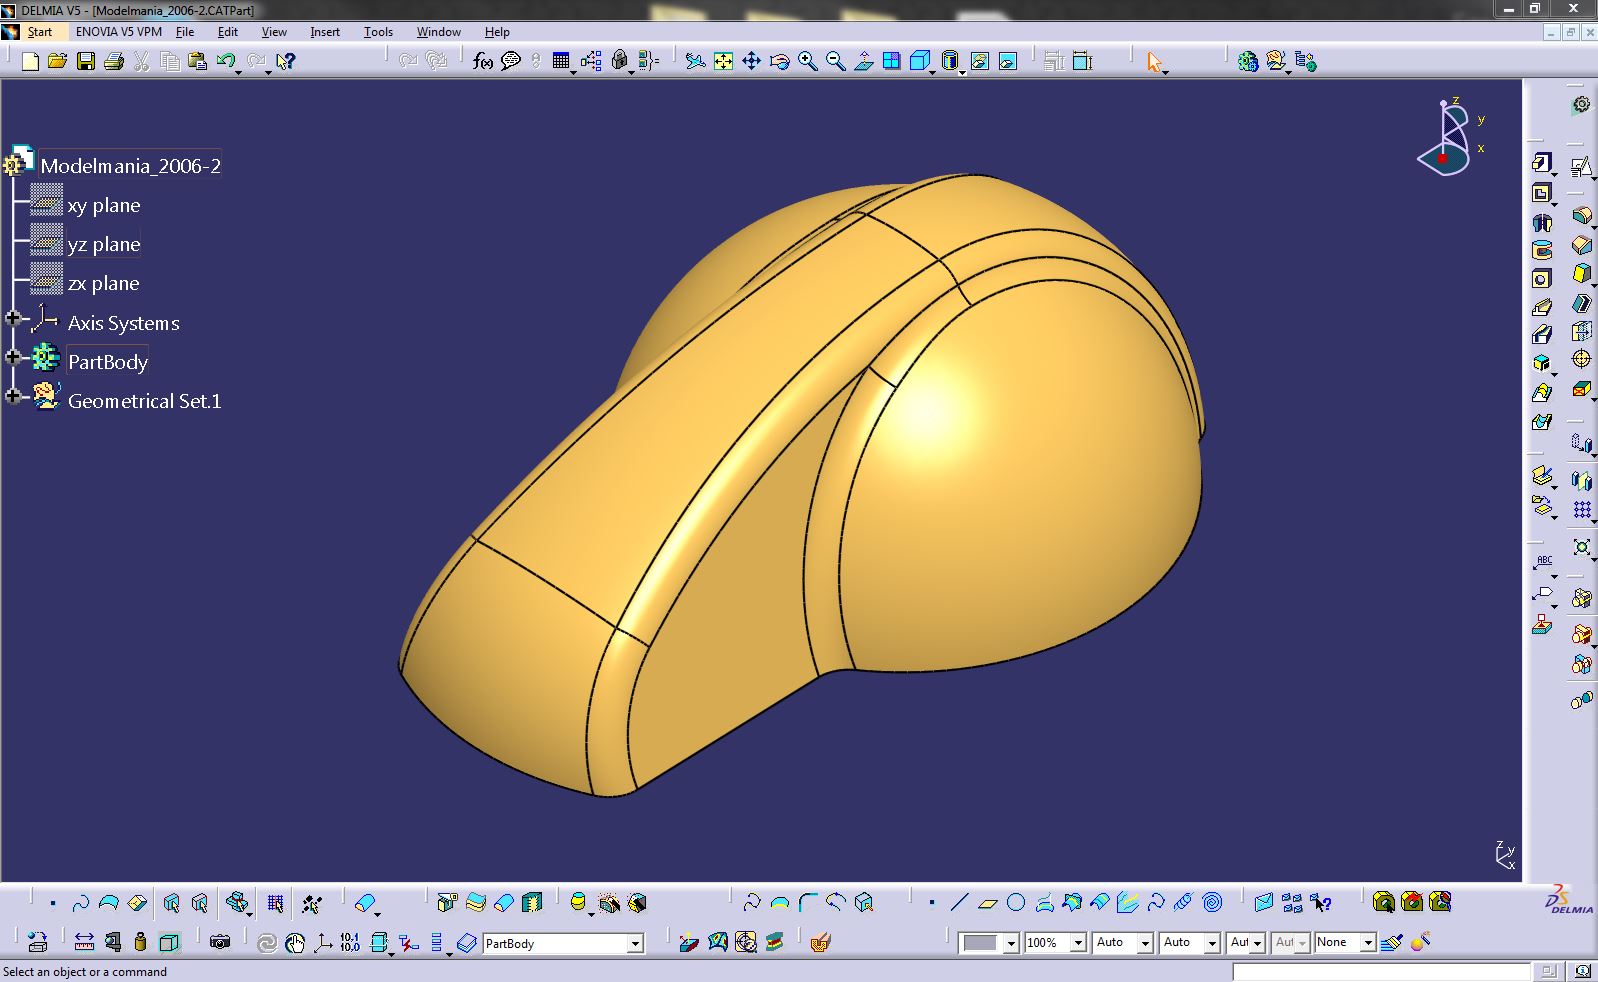
Task: Activate the Pan view tool
Action: (751, 62)
